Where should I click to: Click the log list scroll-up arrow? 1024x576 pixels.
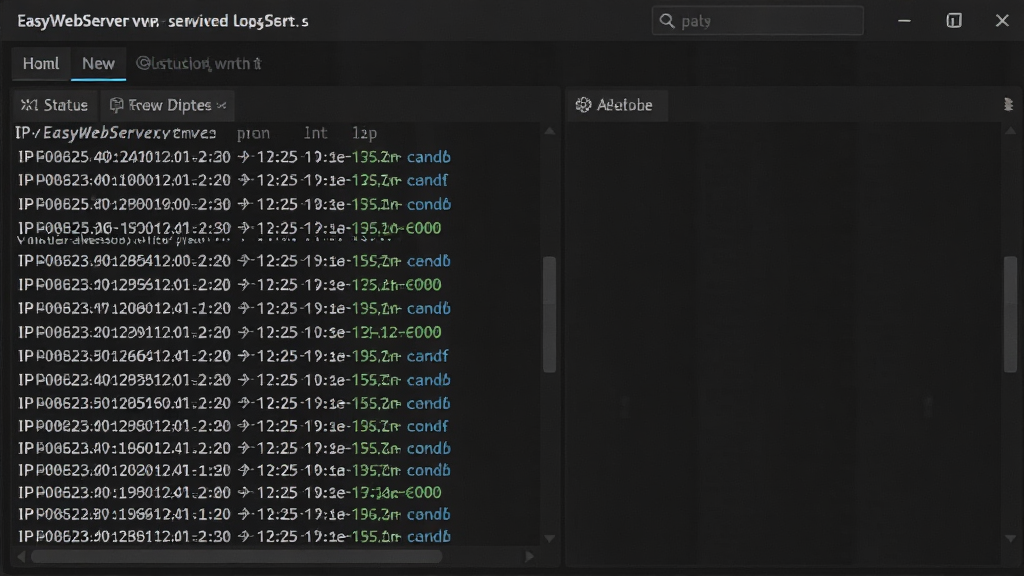point(550,131)
